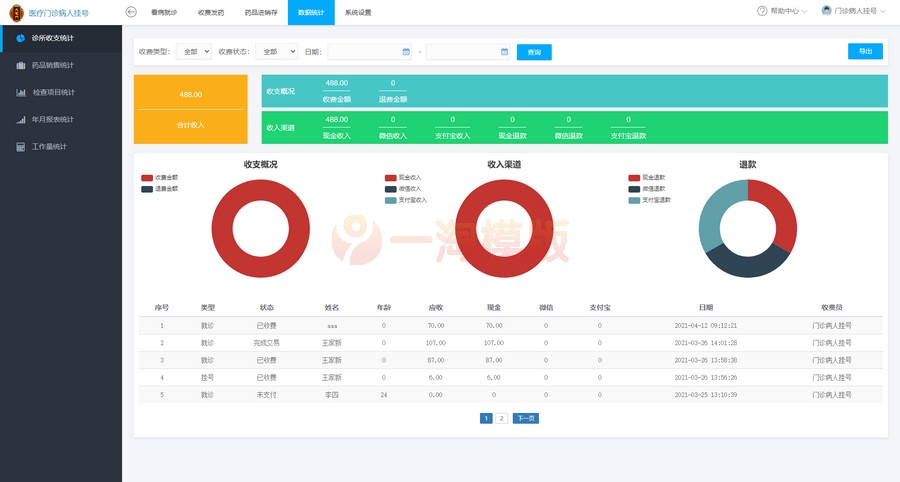Click 支付宝退款 value in green bar

tap(629, 120)
